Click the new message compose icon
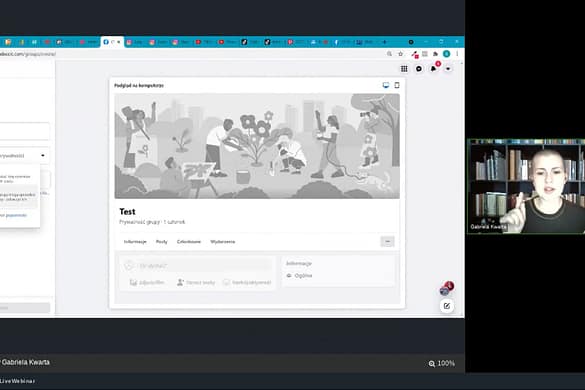585x390 pixels. pos(447,306)
